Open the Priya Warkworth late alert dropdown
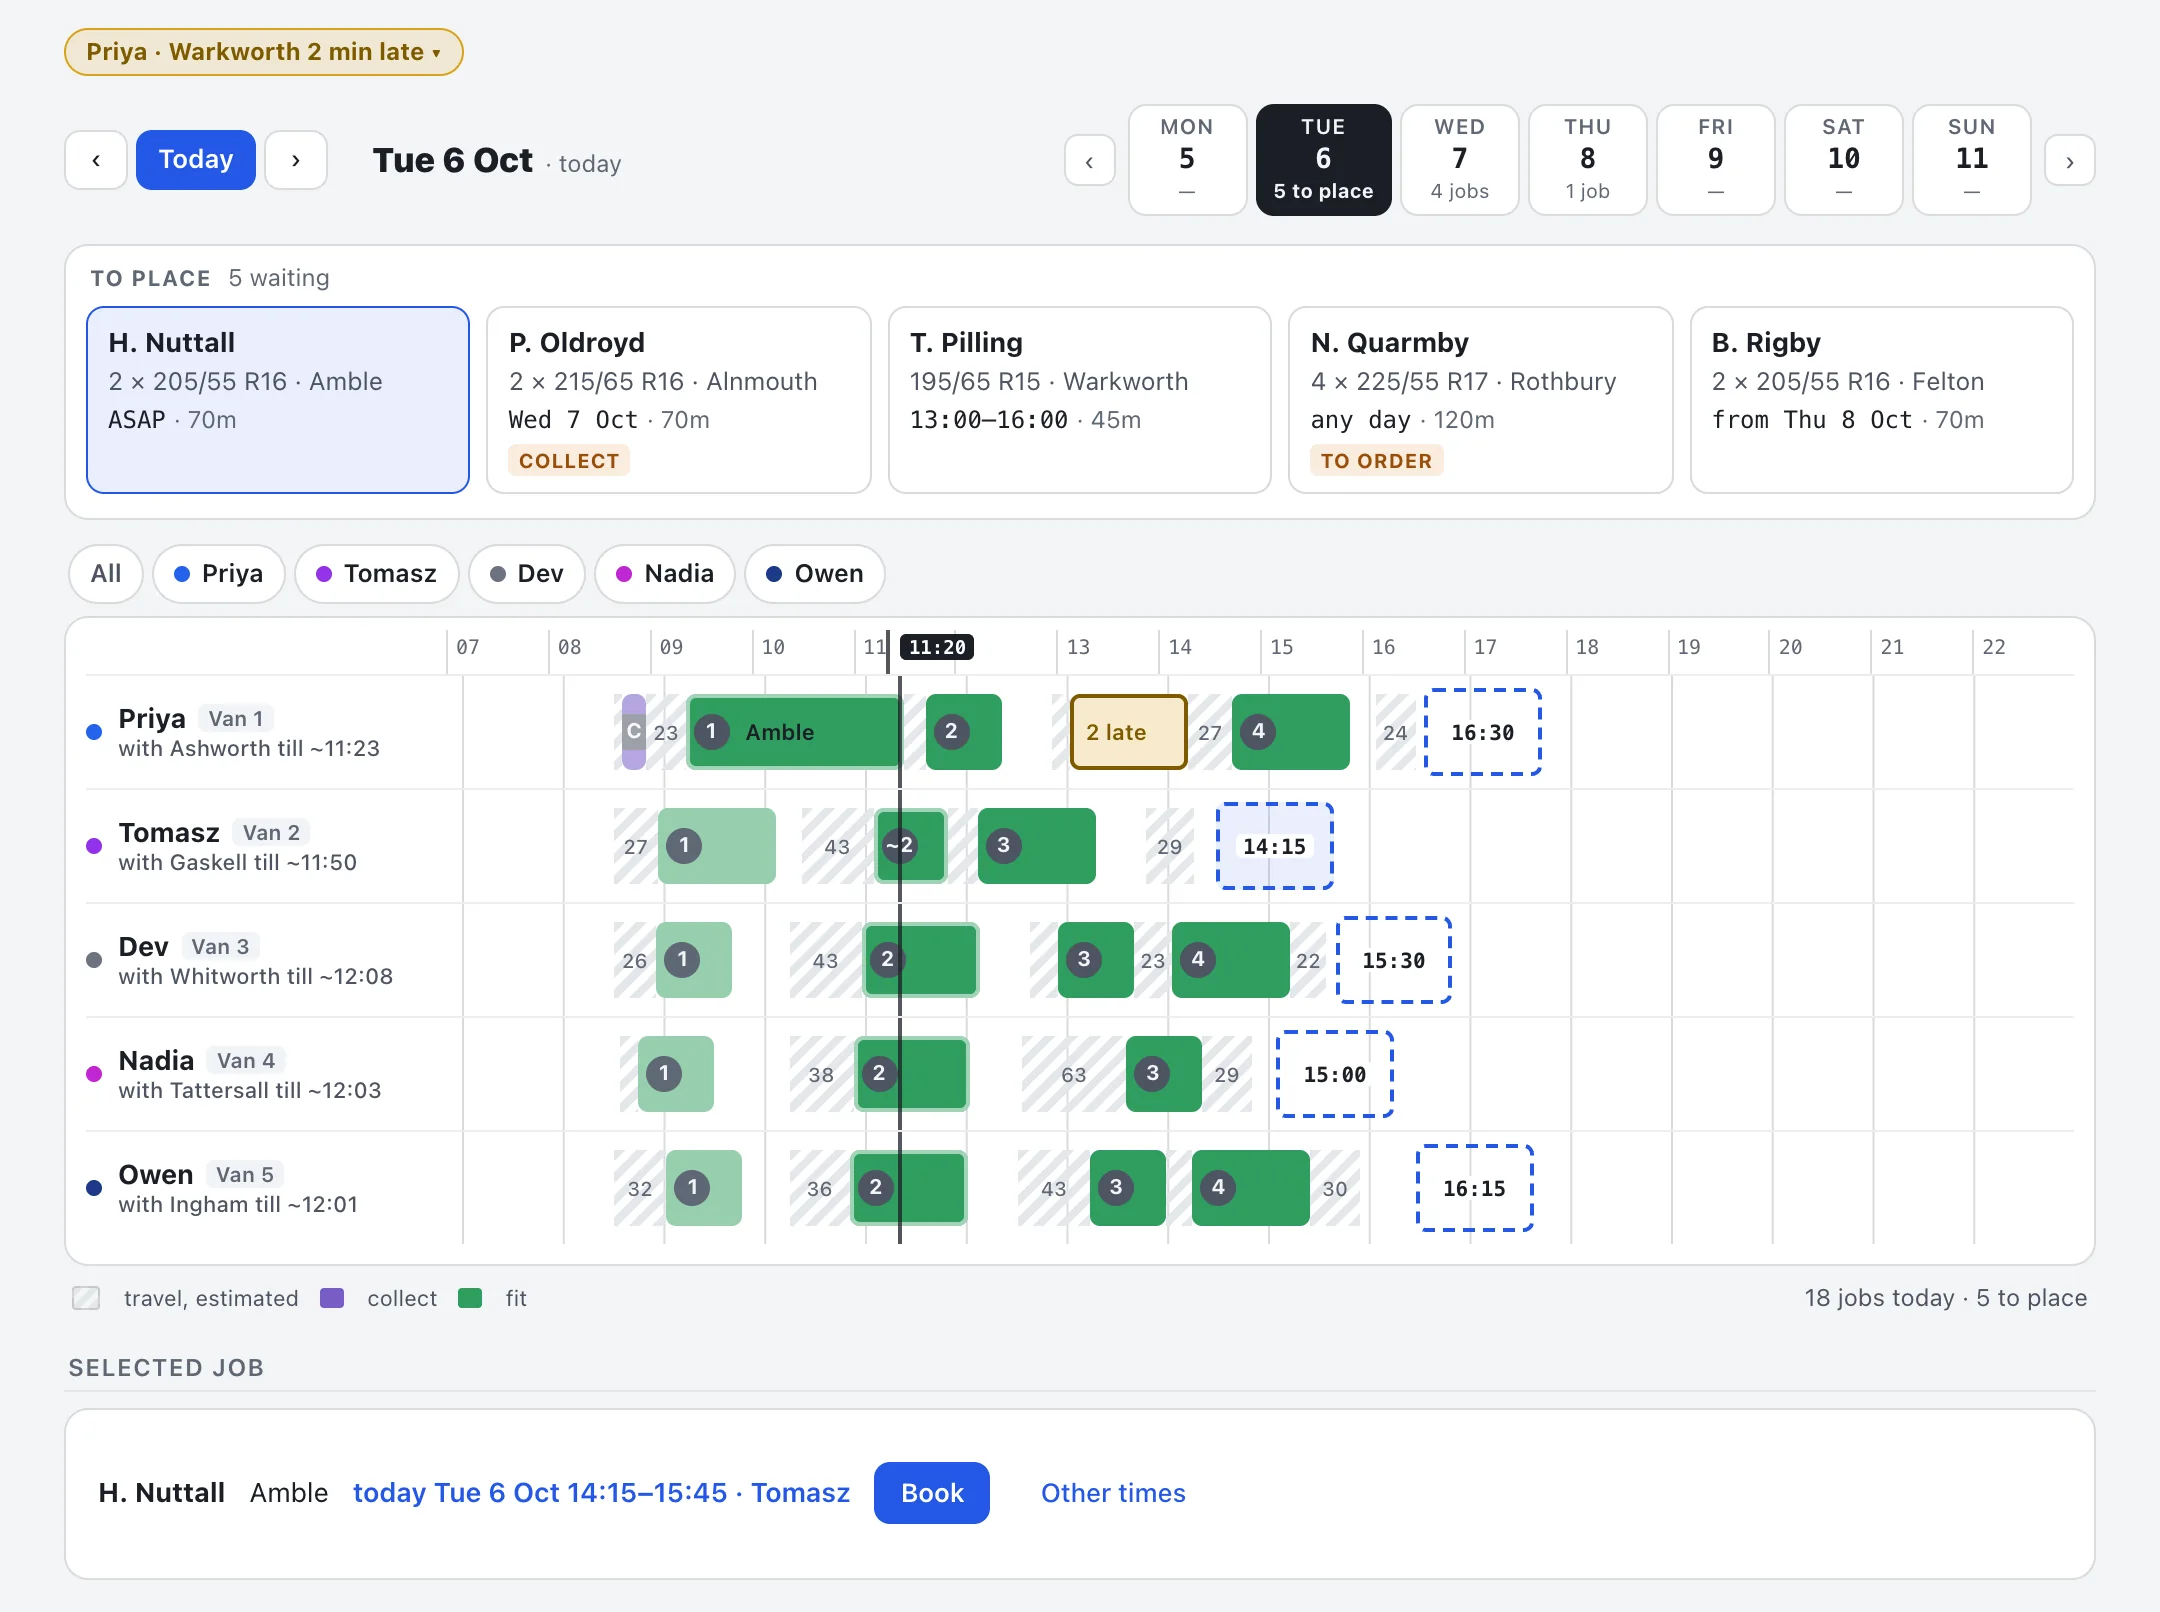Screen dimensions: 2160x1612 click(x=263, y=52)
